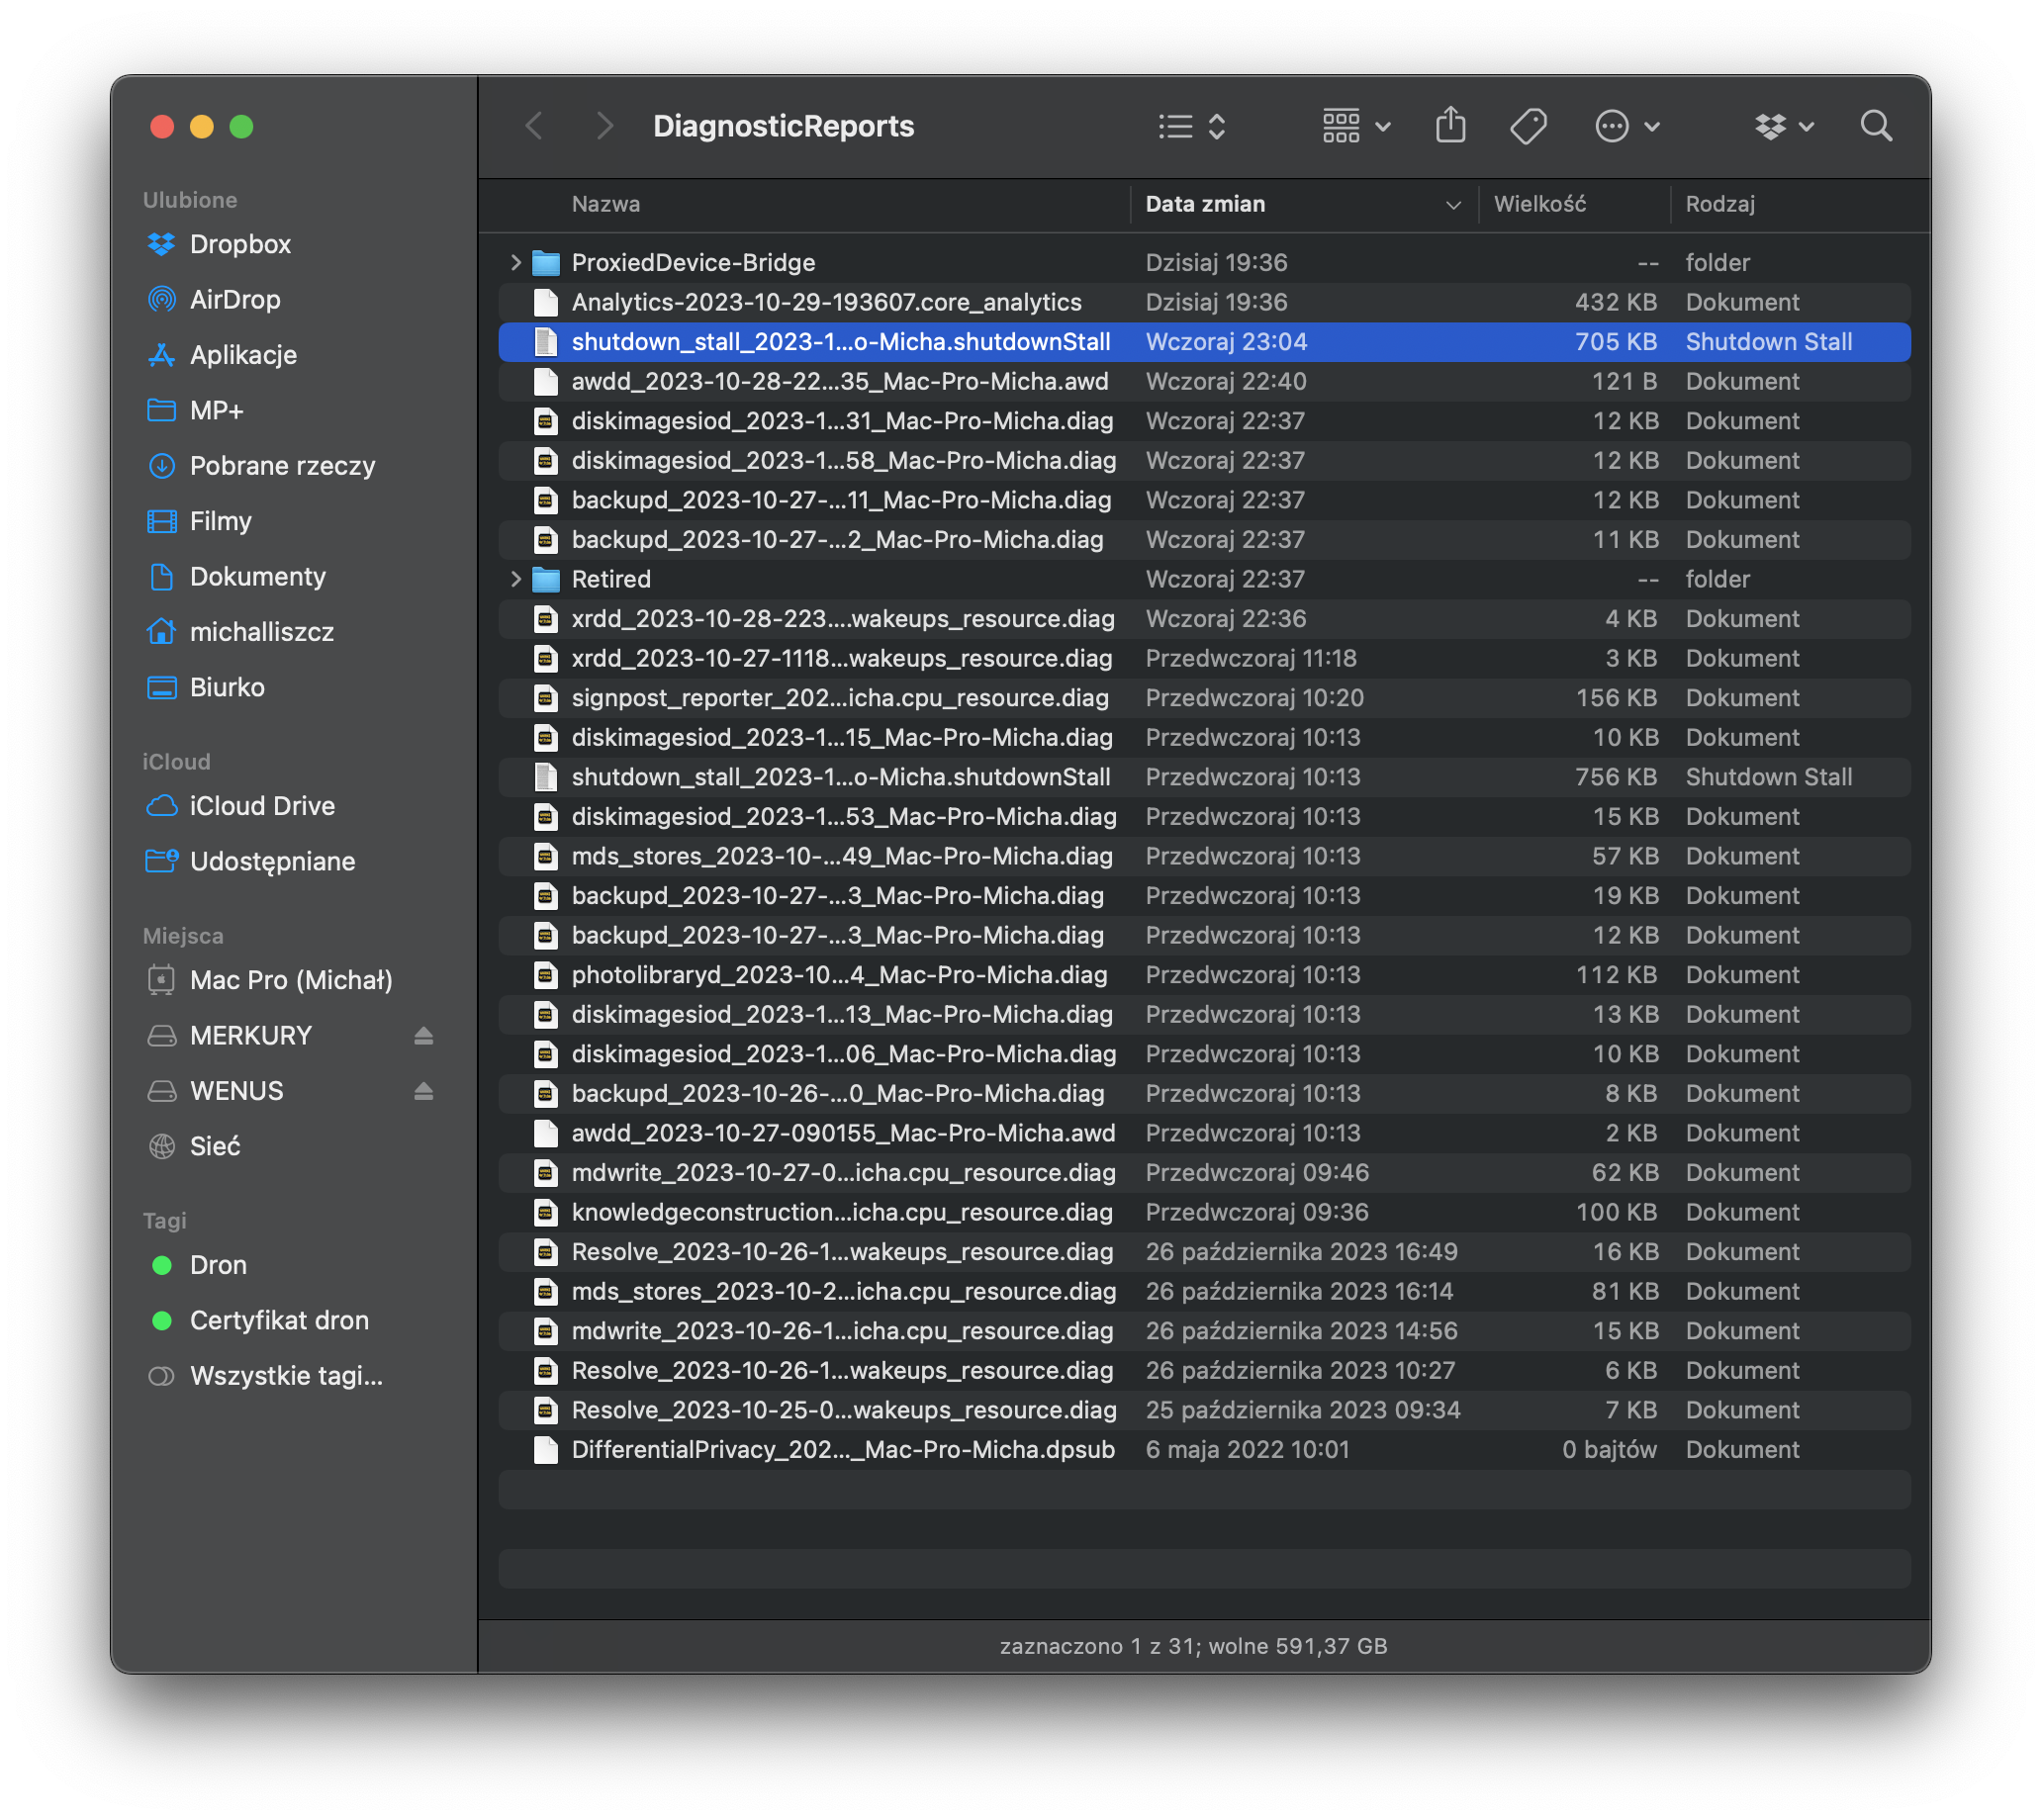Click the Share toolbar icon
Screen dimensions: 2042x1820
click(x=1450, y=126)
